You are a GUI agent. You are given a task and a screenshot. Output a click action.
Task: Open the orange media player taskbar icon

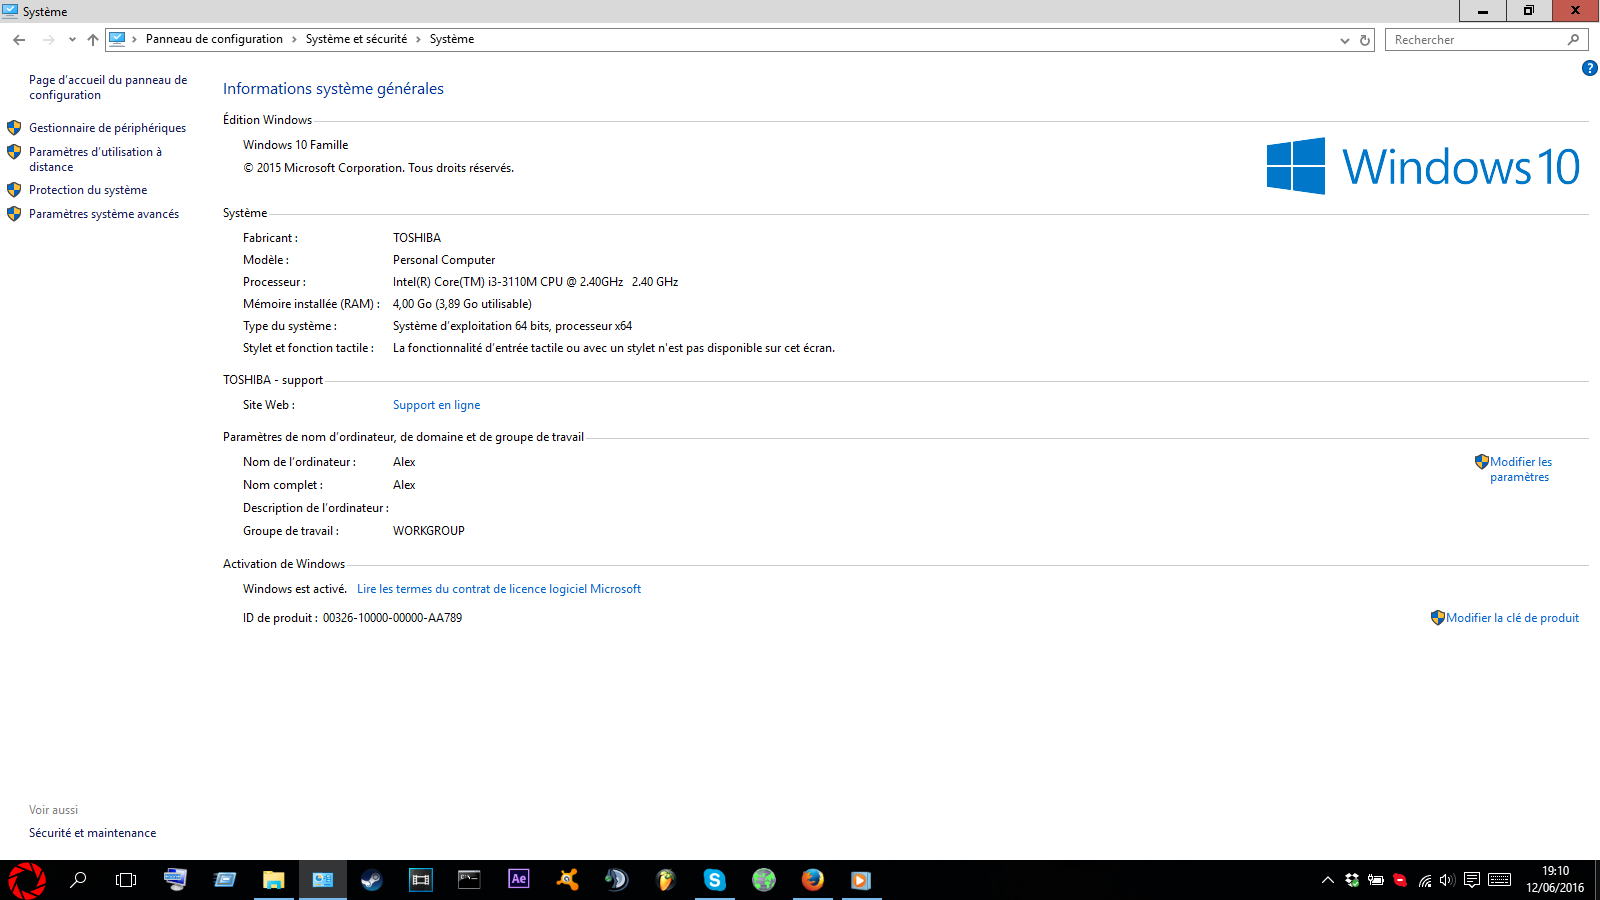(861, 880)
